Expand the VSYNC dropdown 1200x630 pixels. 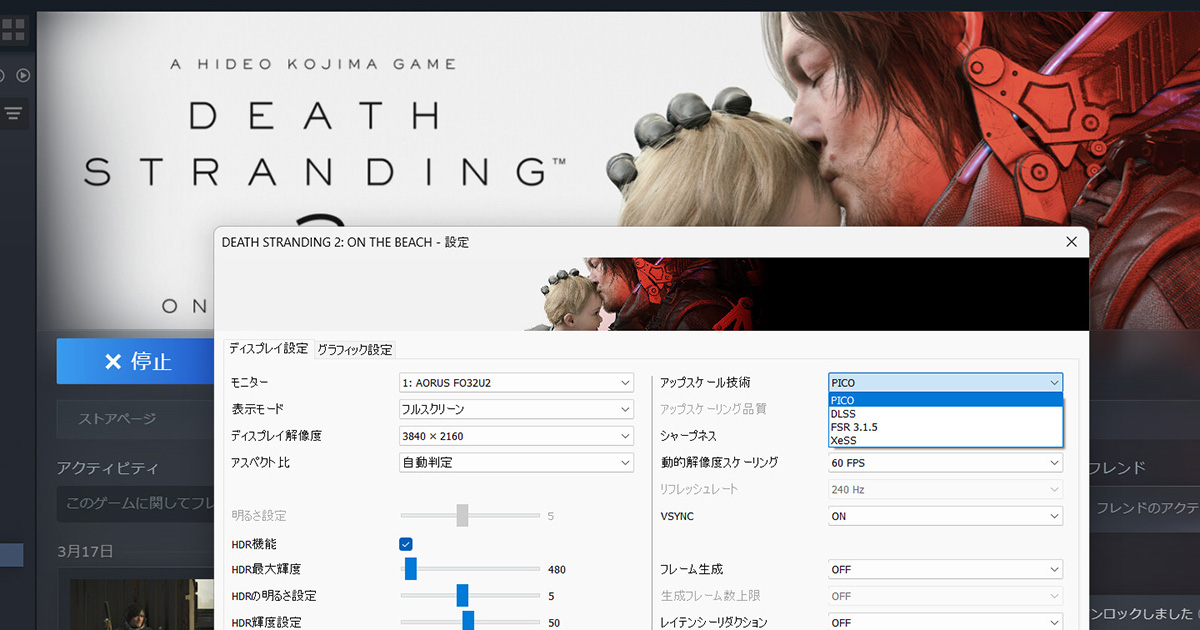click(945, 516)
